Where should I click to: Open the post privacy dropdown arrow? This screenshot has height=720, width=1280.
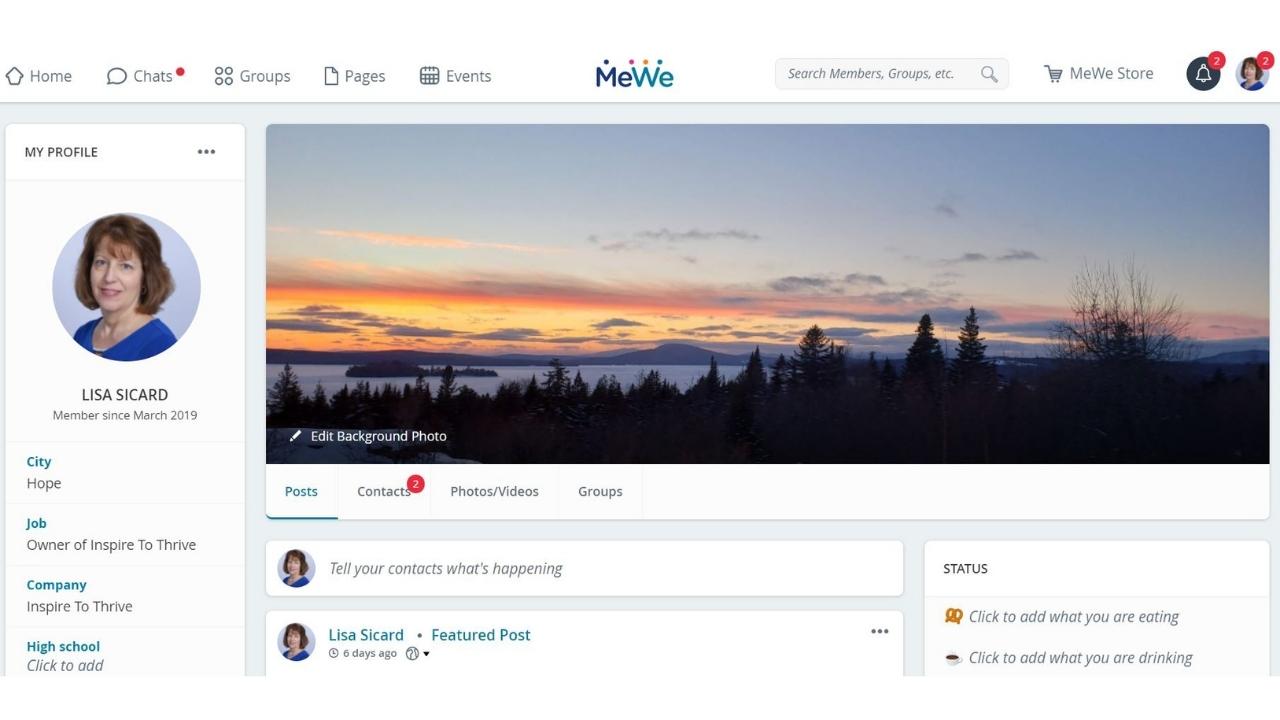[x=426, y=654]
